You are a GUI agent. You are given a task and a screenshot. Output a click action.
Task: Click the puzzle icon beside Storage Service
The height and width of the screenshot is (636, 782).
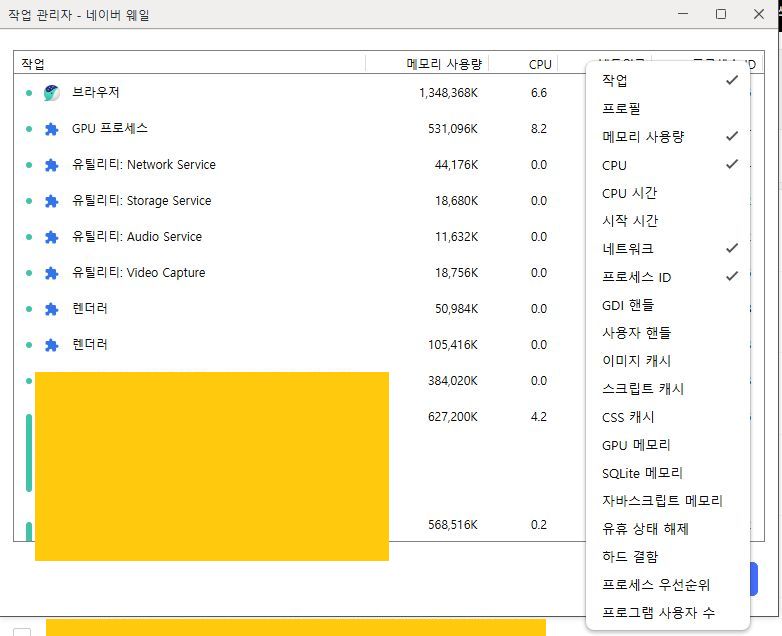click(x=51, y=201)
